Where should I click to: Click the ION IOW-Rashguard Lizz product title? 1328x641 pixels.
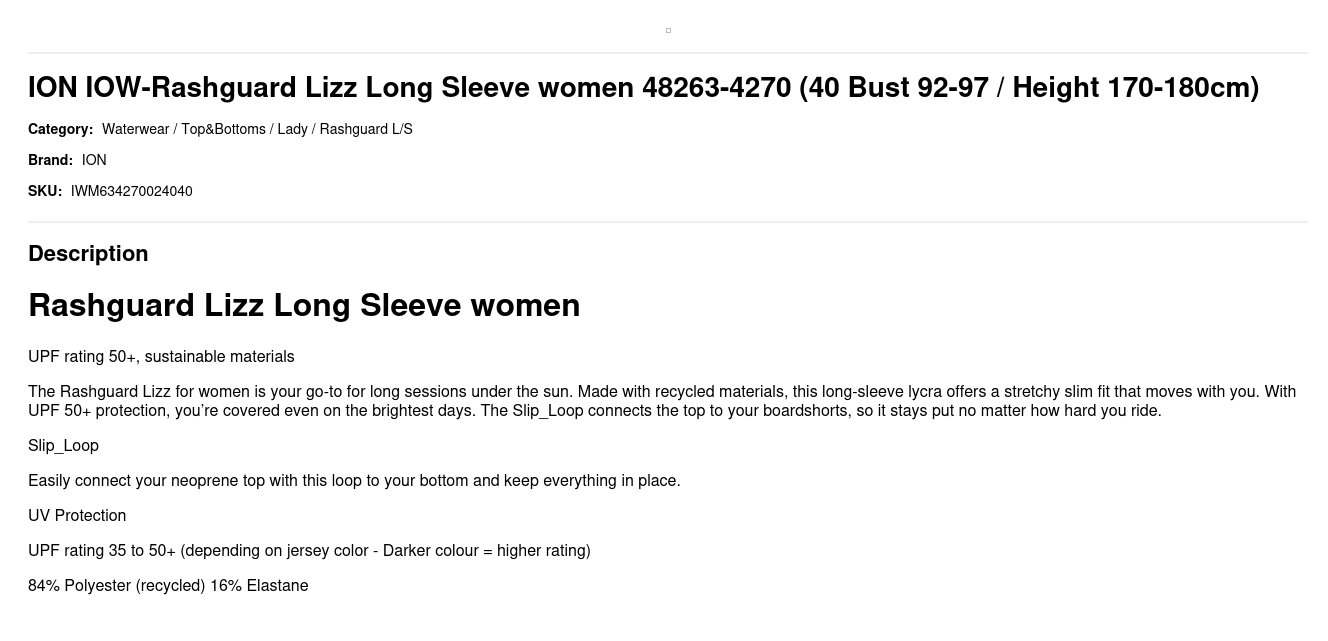[x=643, y=87]
